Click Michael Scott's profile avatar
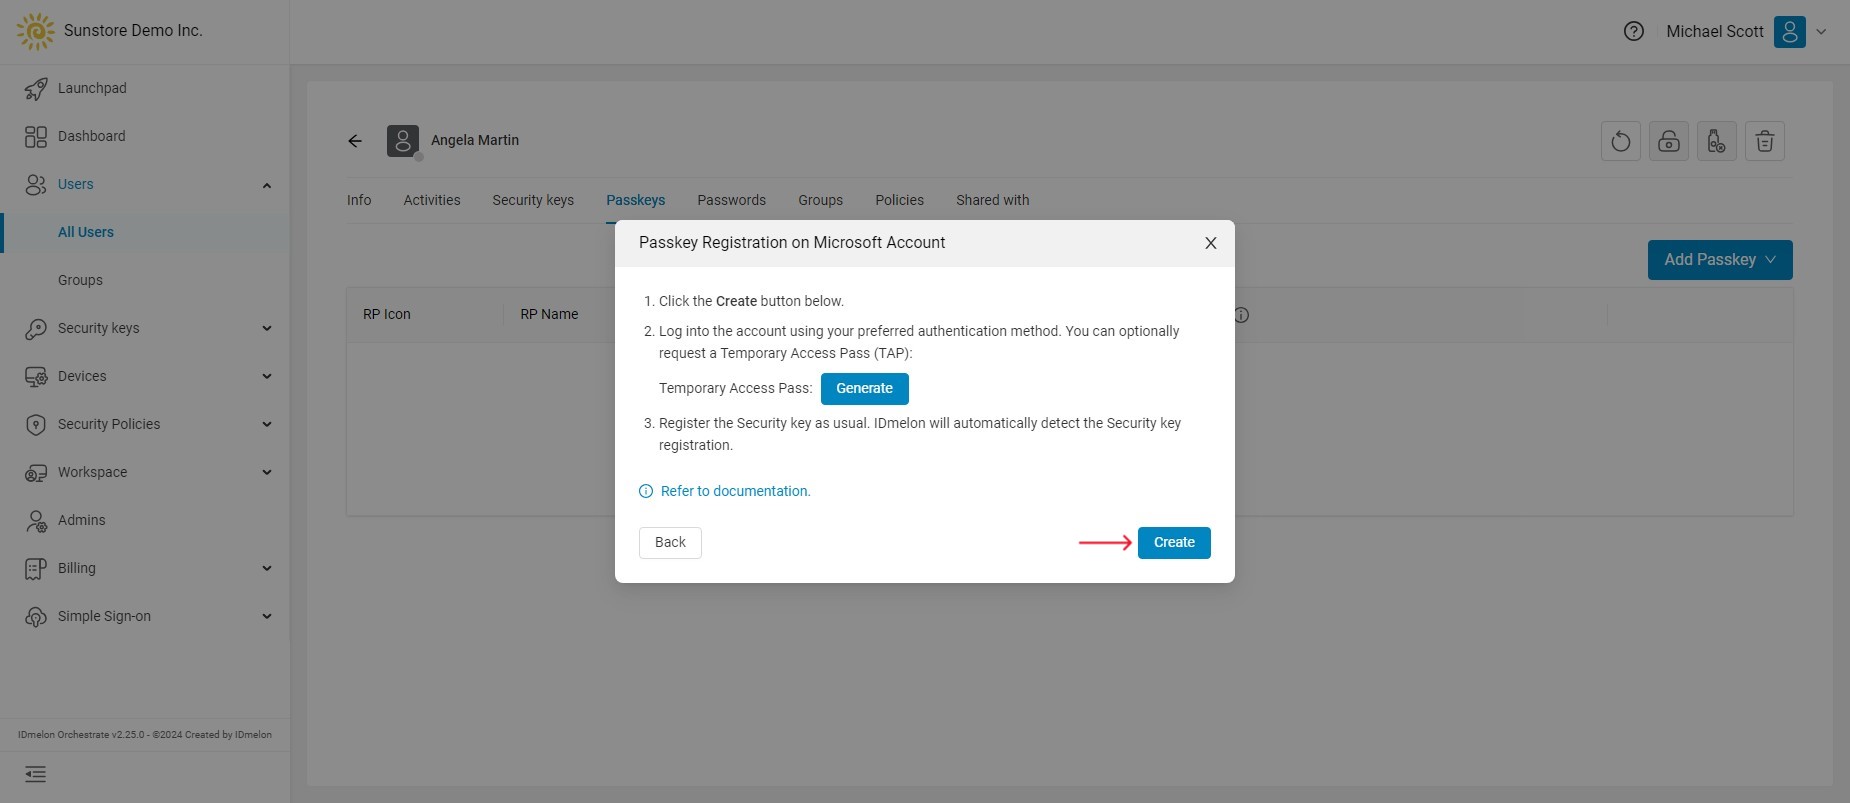This screenshot has width=1850, height=803. tap(1790, 32)
